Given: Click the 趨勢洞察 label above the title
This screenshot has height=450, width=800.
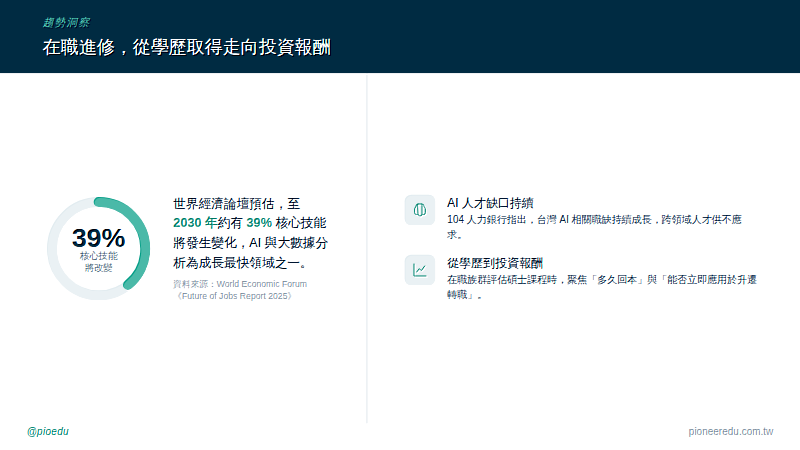Looking at the screenshot, I should point(66,22).
